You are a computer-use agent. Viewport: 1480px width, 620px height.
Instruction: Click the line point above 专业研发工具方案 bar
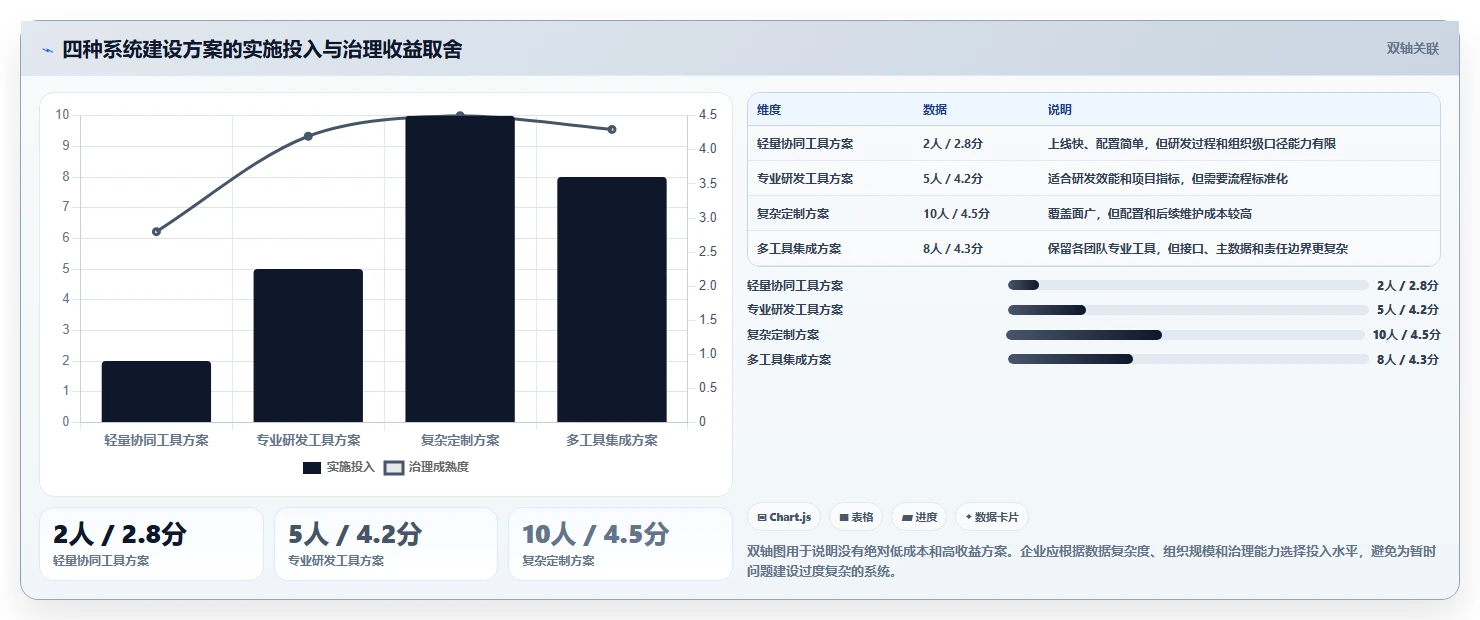point(308,136)
